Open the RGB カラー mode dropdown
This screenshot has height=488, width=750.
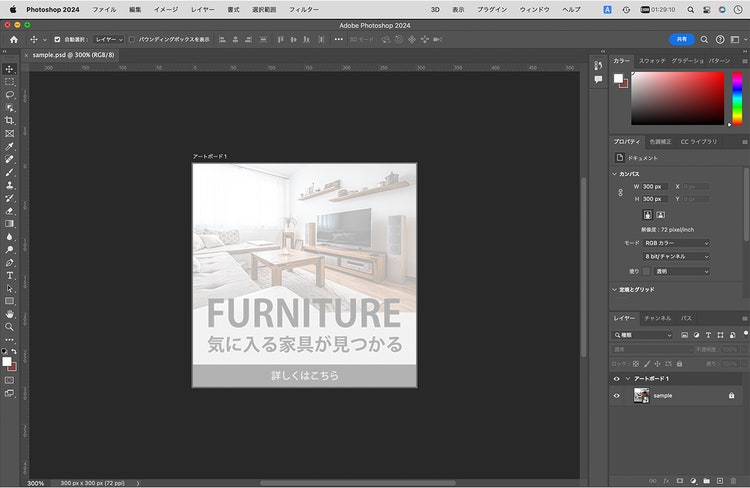676,244
